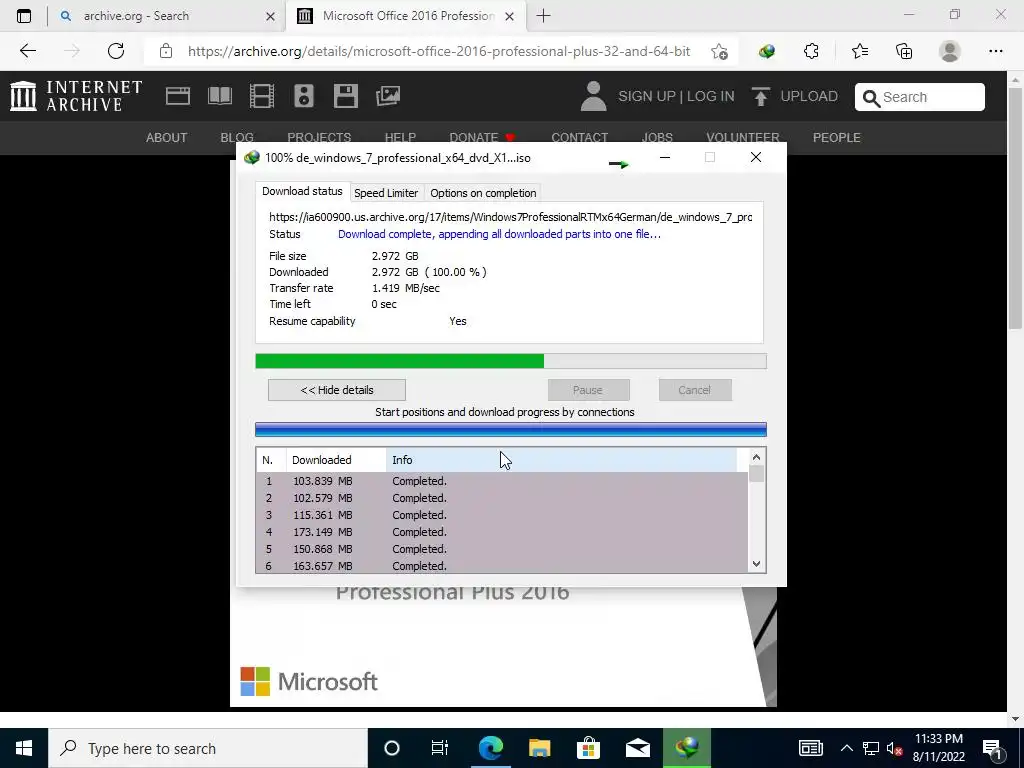Close the archive.org - Search tab
1024x768 pixels.
tap(270, 16)
